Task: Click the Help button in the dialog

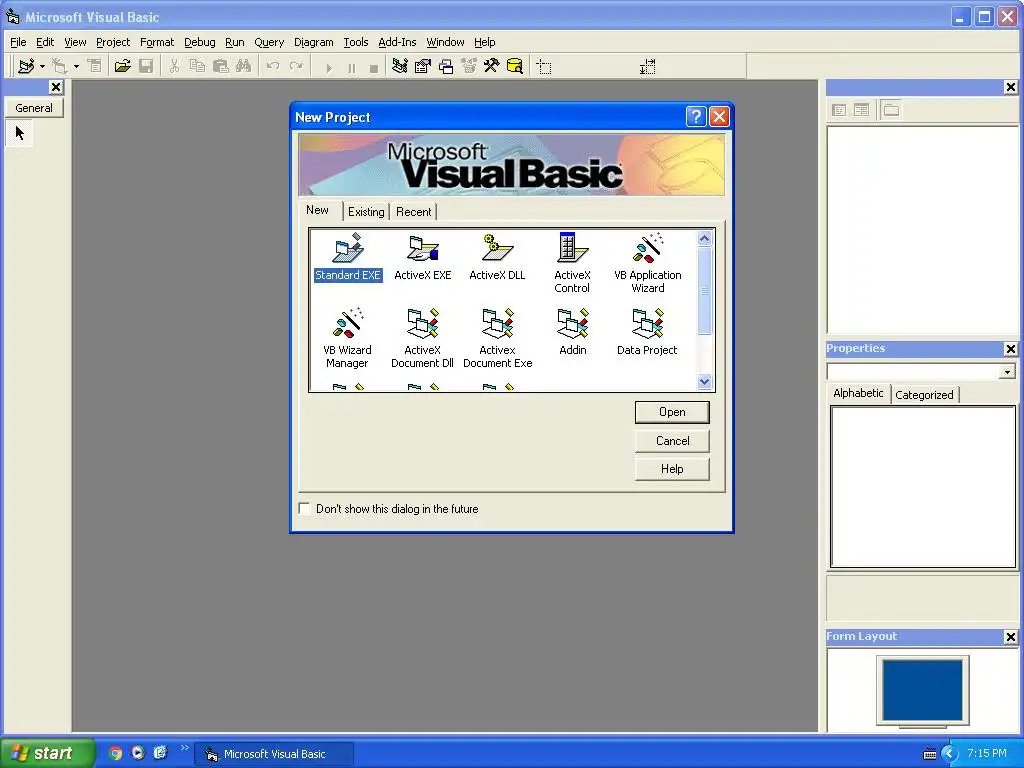Action: pos(672,469)
